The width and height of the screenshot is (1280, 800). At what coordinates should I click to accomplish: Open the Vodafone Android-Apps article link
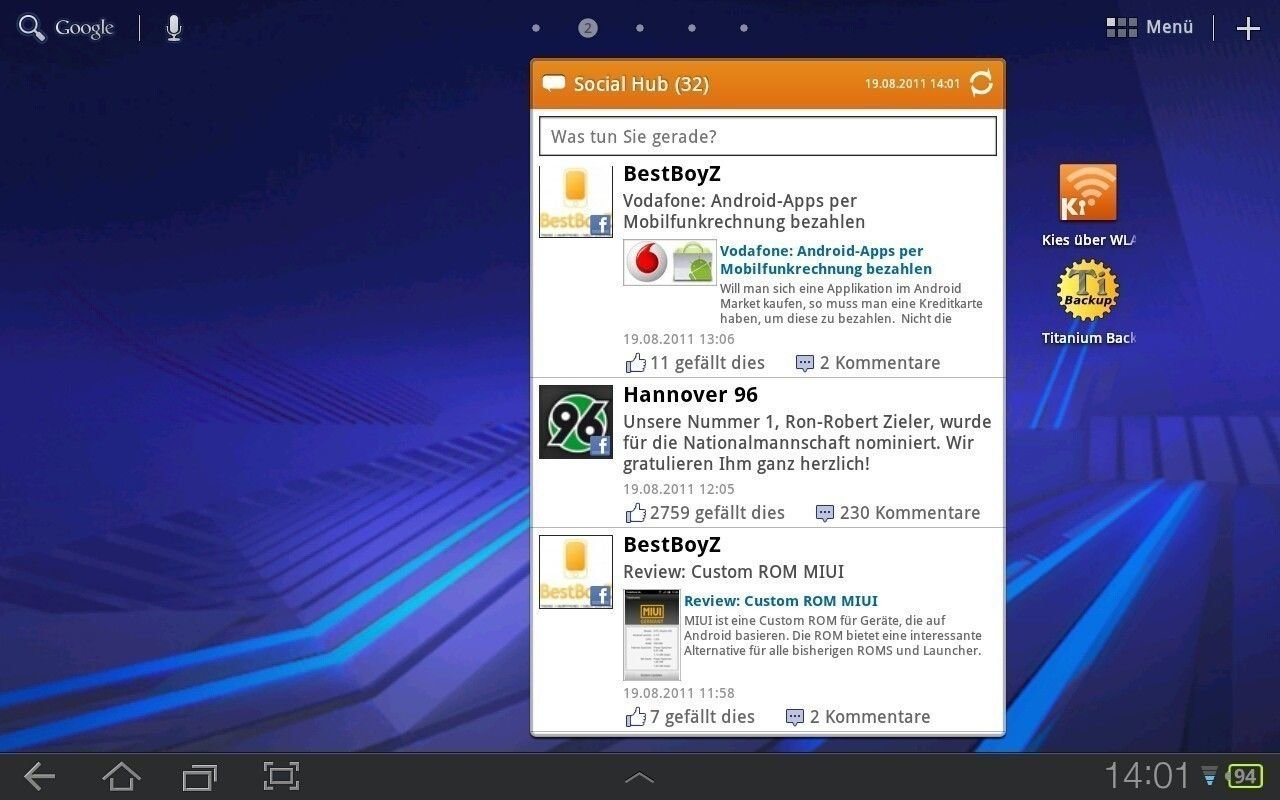tap(826, 260)
